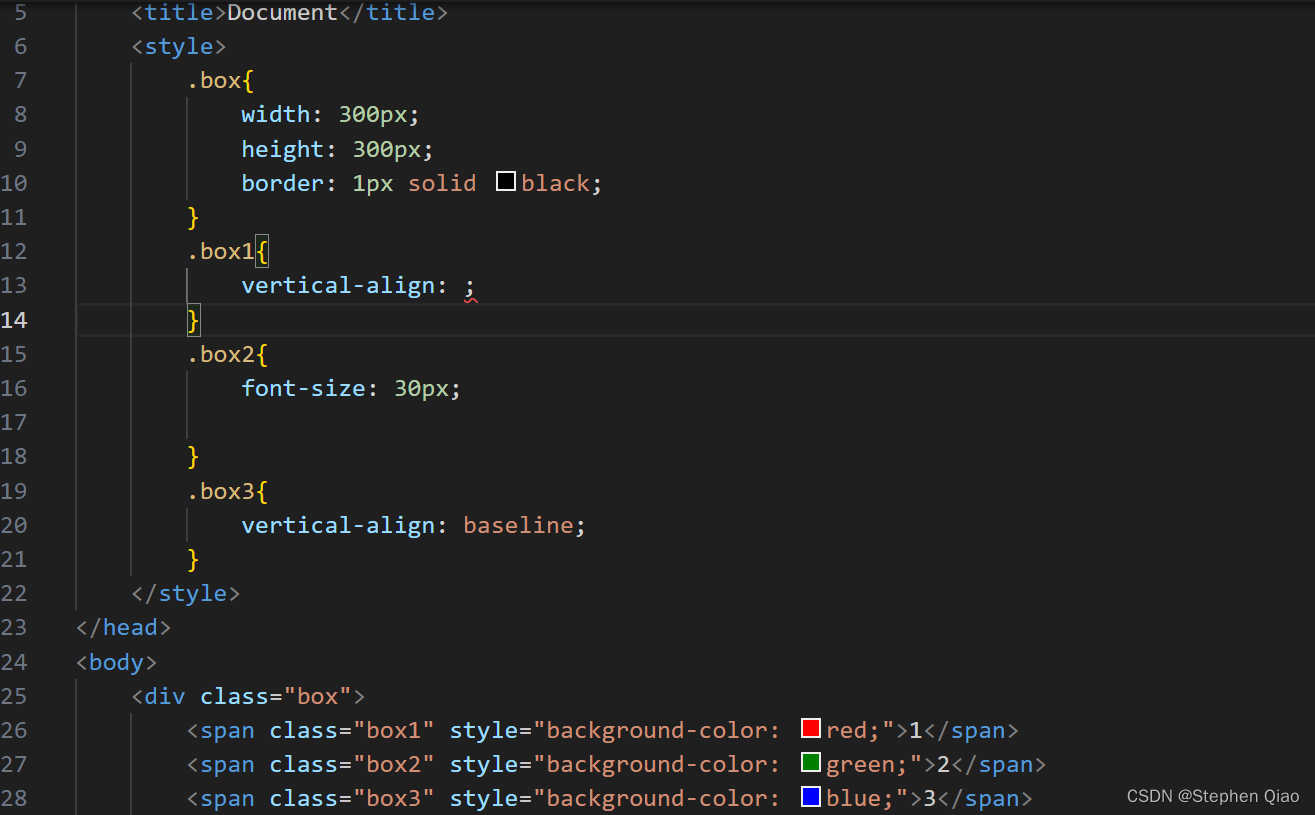Click the '.box3' selector
1315x815 pixels.
pyautogui.click(x=221, y=491)
